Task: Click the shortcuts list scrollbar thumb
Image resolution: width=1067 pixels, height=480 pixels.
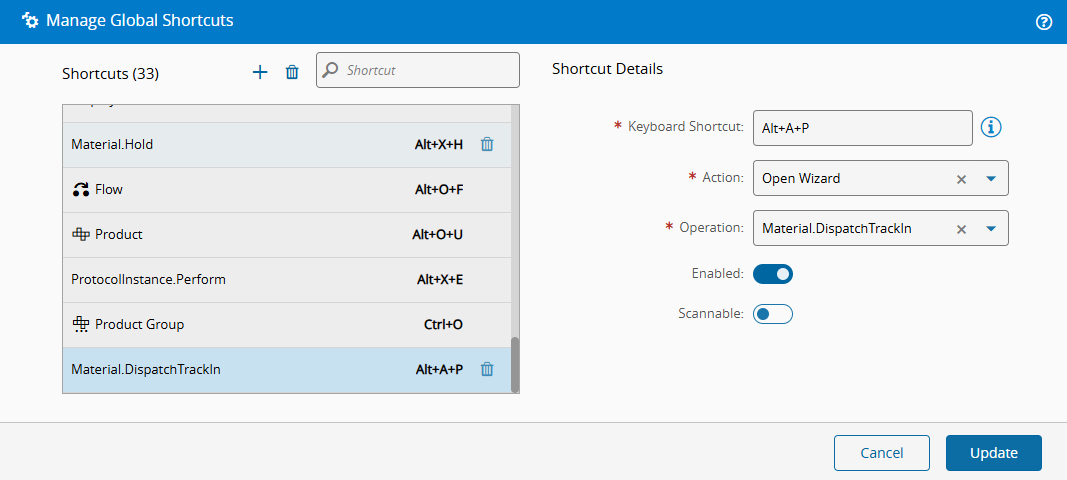Action: (x=515, y=364)
